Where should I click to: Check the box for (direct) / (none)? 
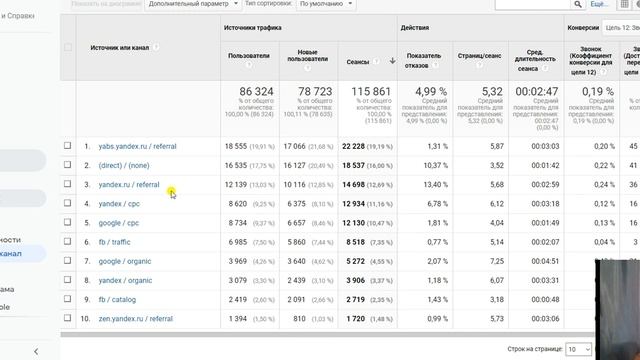coord(67,165)
